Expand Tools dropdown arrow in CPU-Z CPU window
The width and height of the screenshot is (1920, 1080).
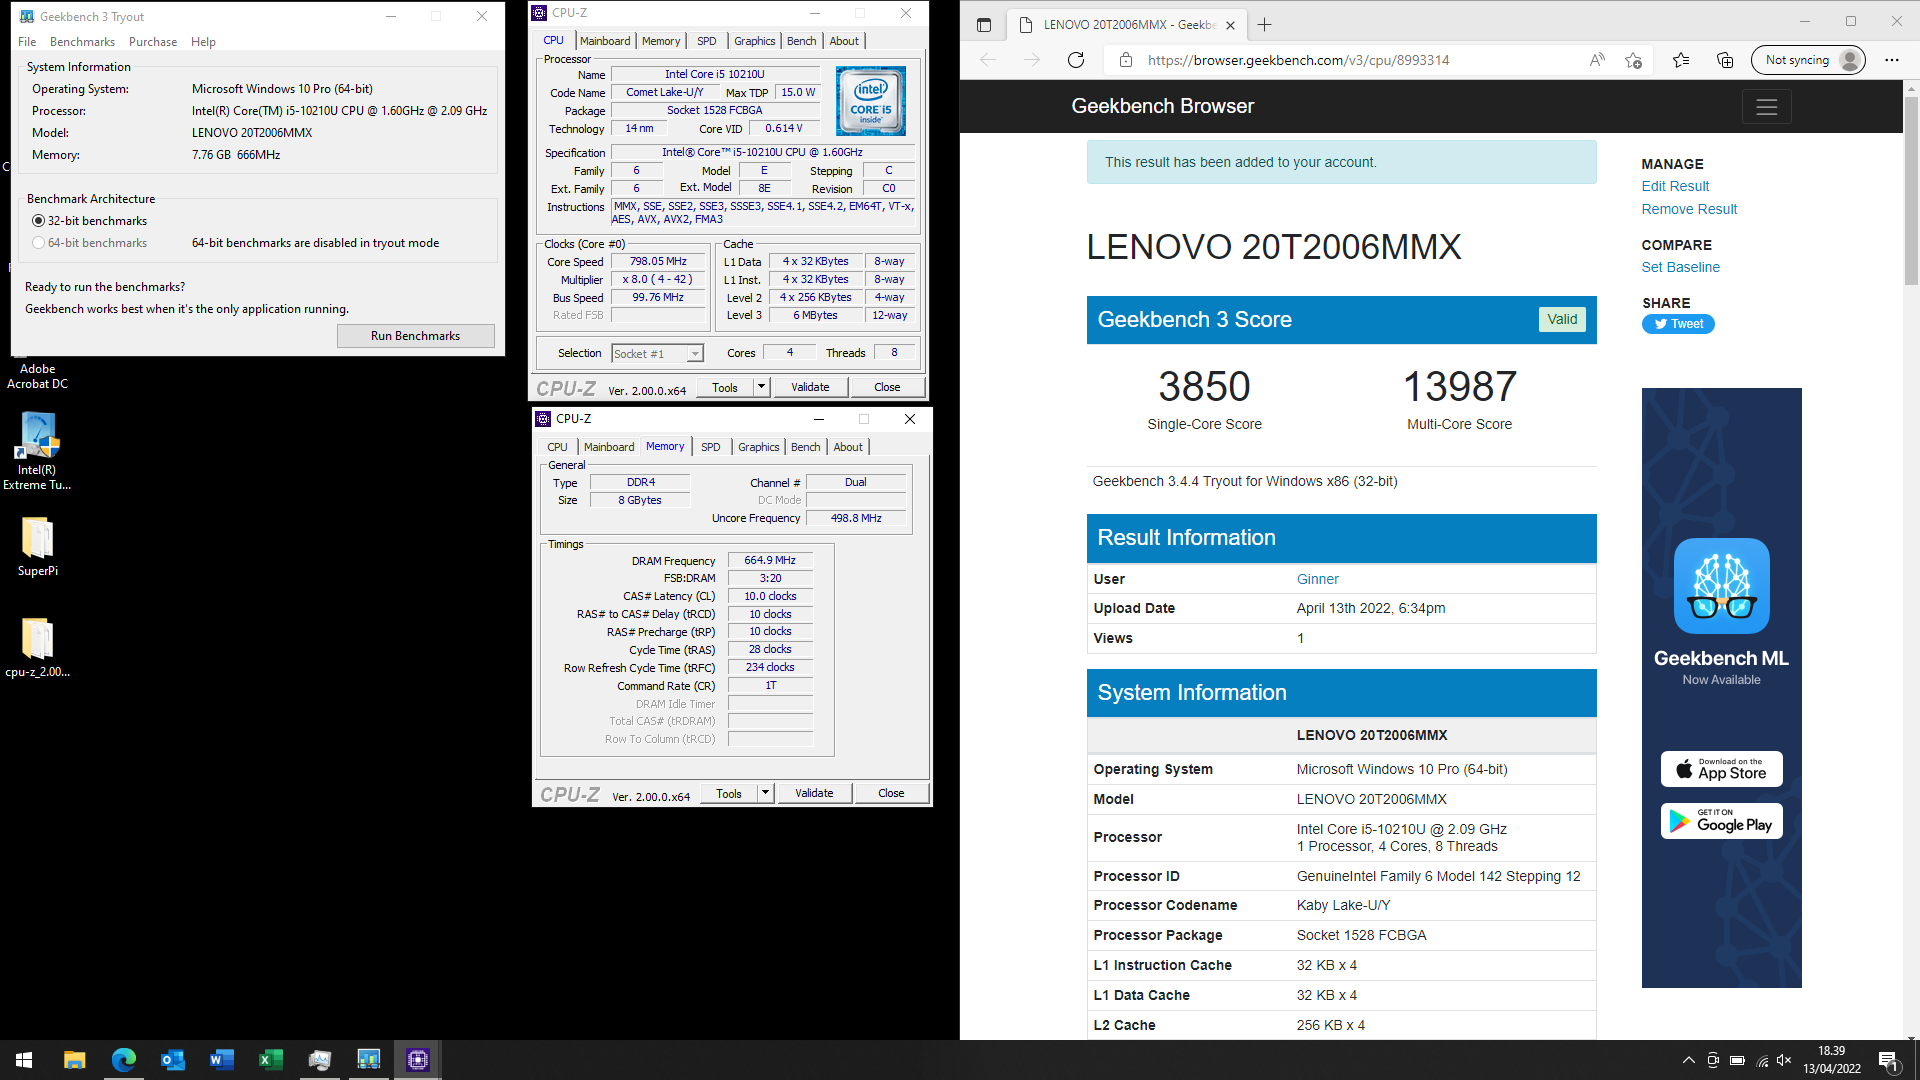(761, 387)
